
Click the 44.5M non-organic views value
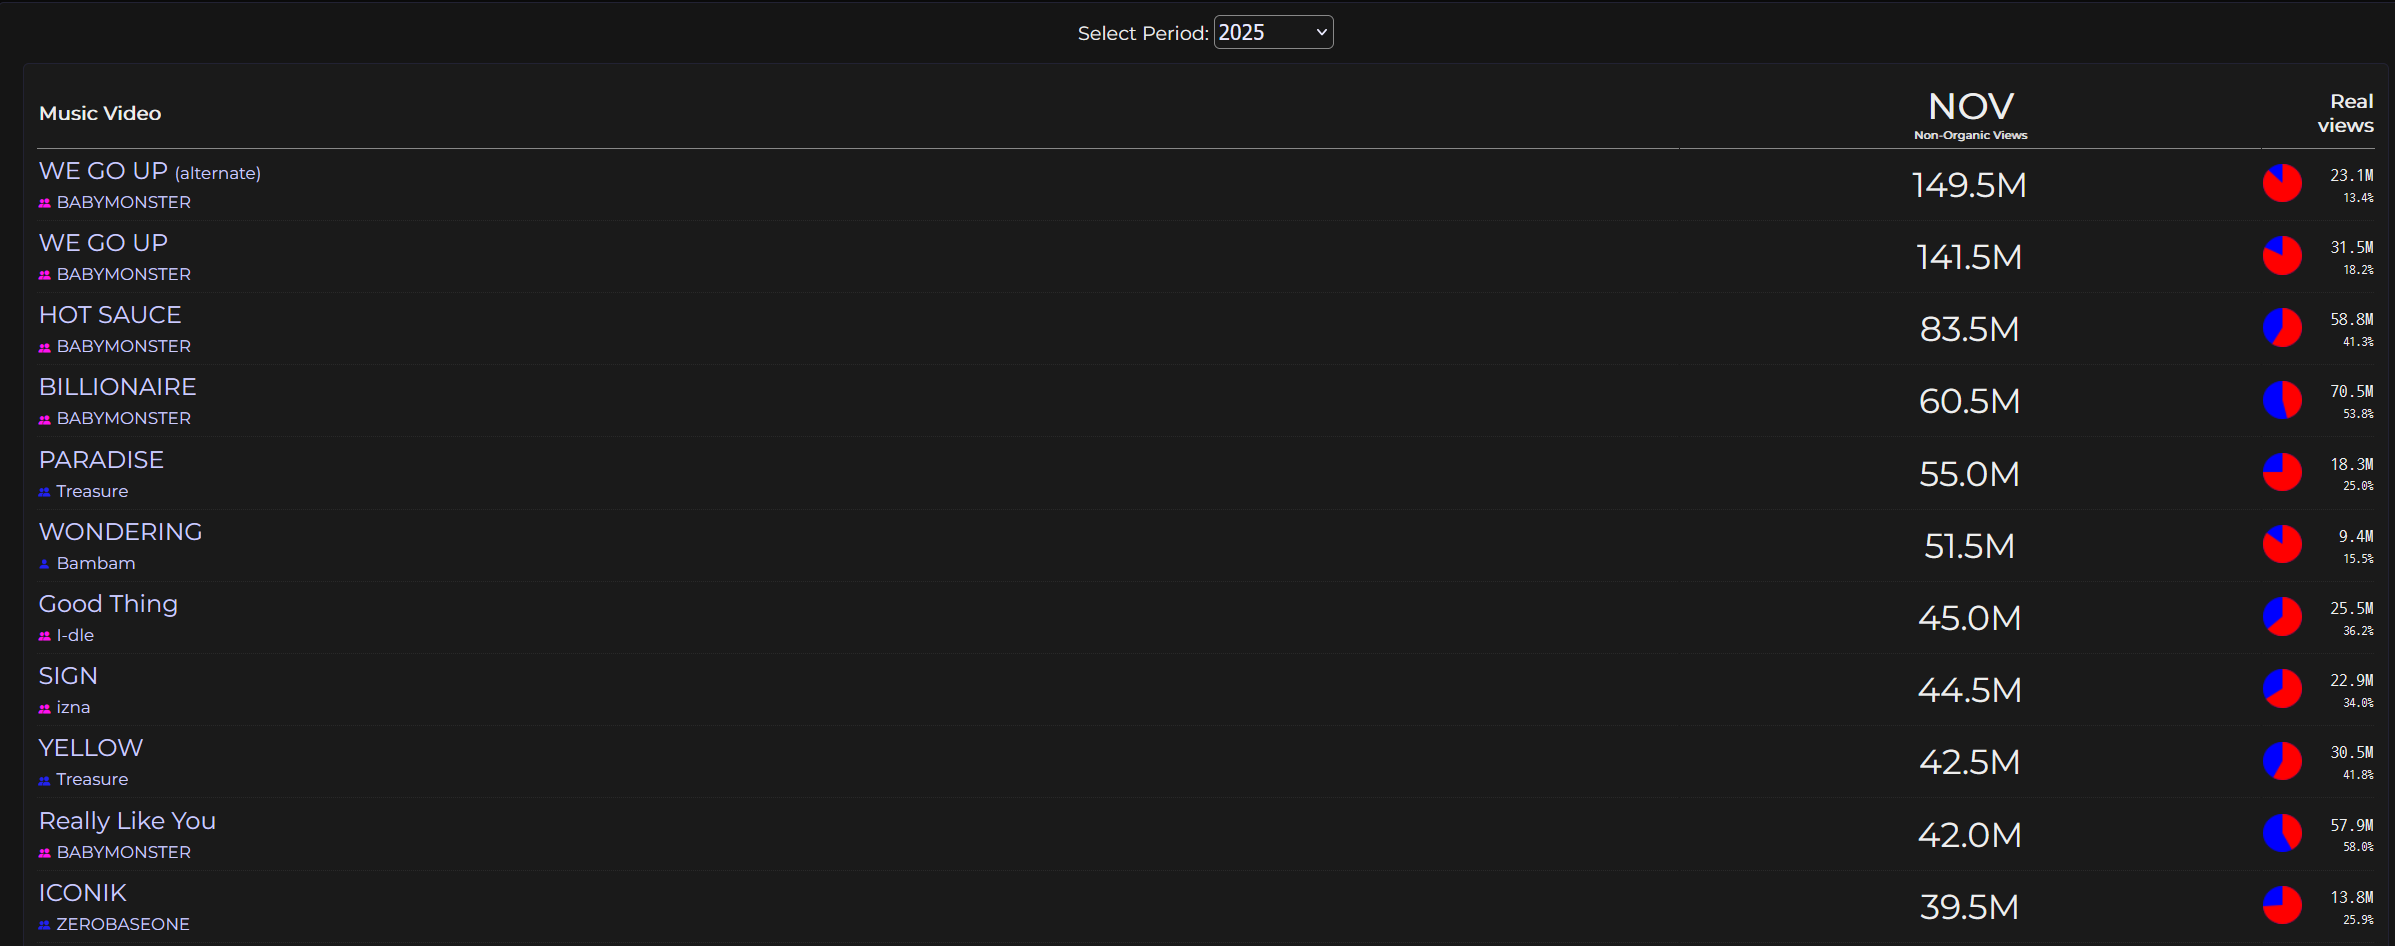coord(1970,690)
